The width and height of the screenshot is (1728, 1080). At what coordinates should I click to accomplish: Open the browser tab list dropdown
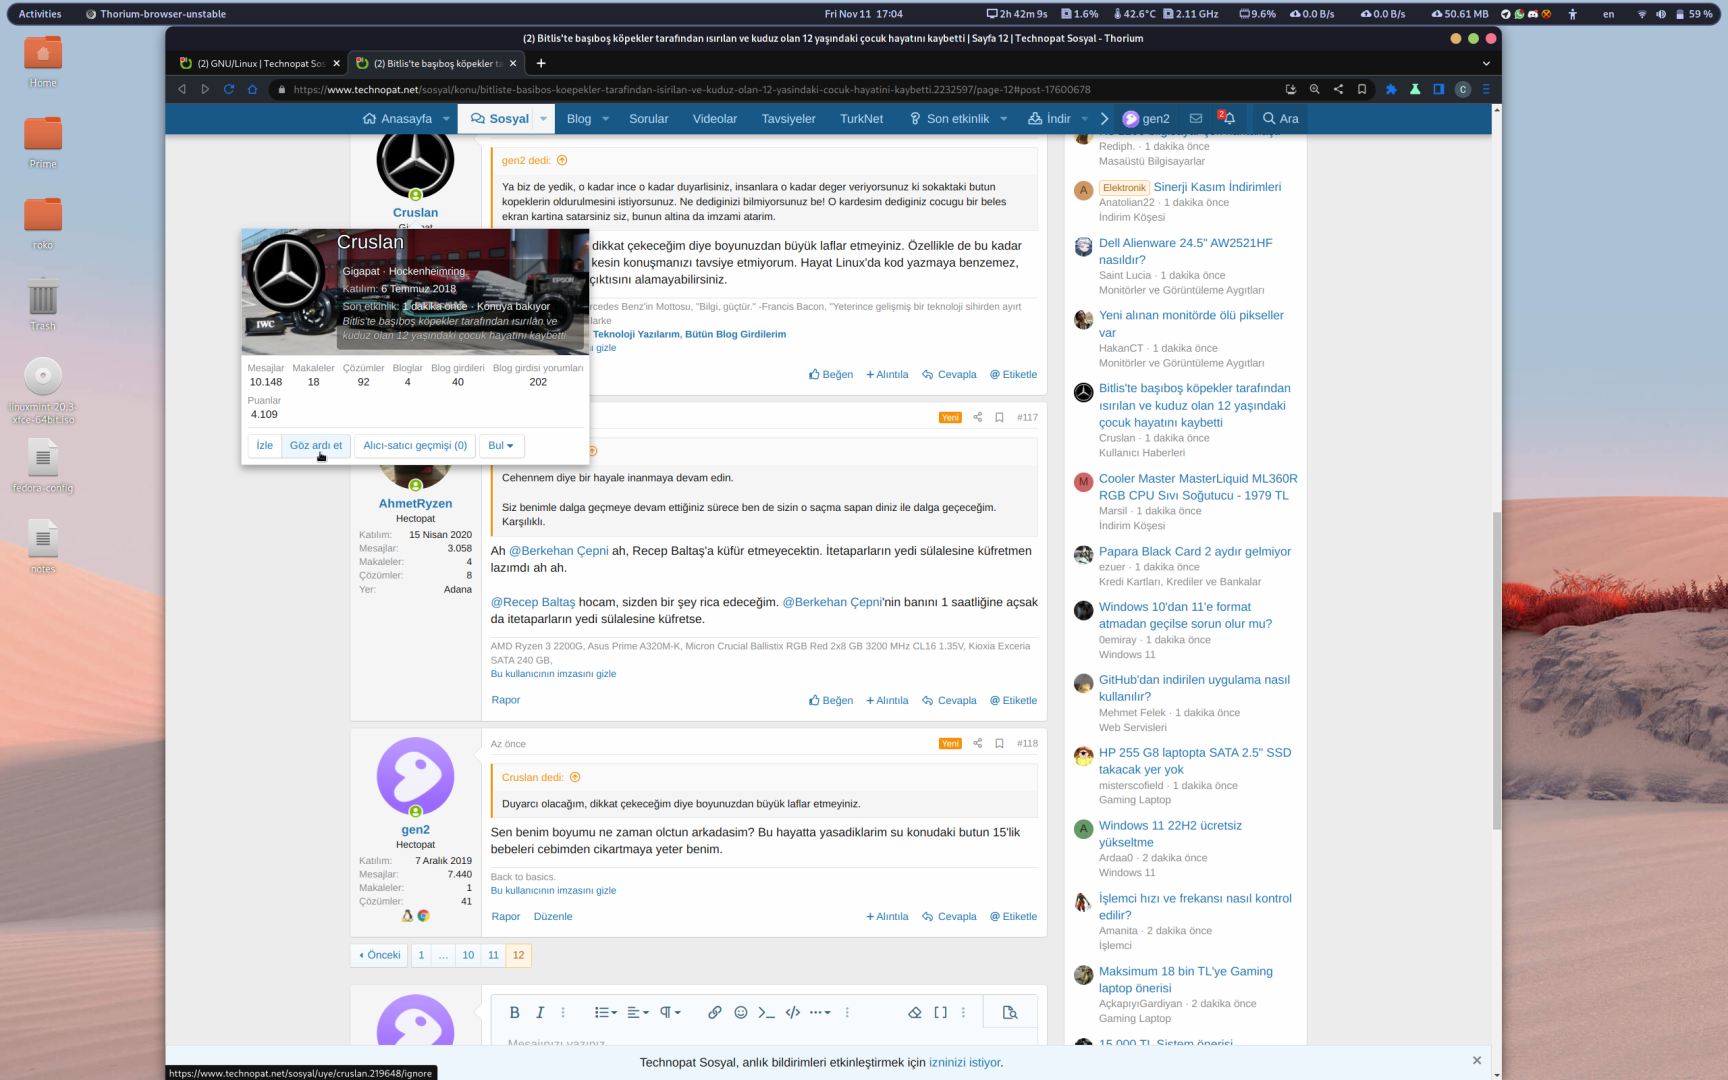1486,63
